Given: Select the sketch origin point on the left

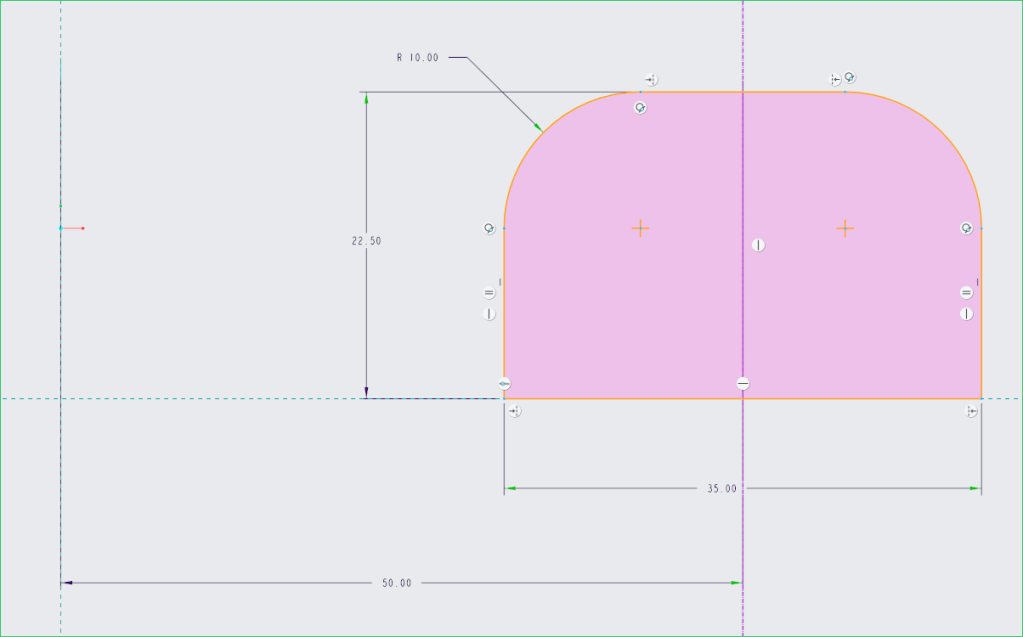Looking at the screenshot, I should click(61, 228).
